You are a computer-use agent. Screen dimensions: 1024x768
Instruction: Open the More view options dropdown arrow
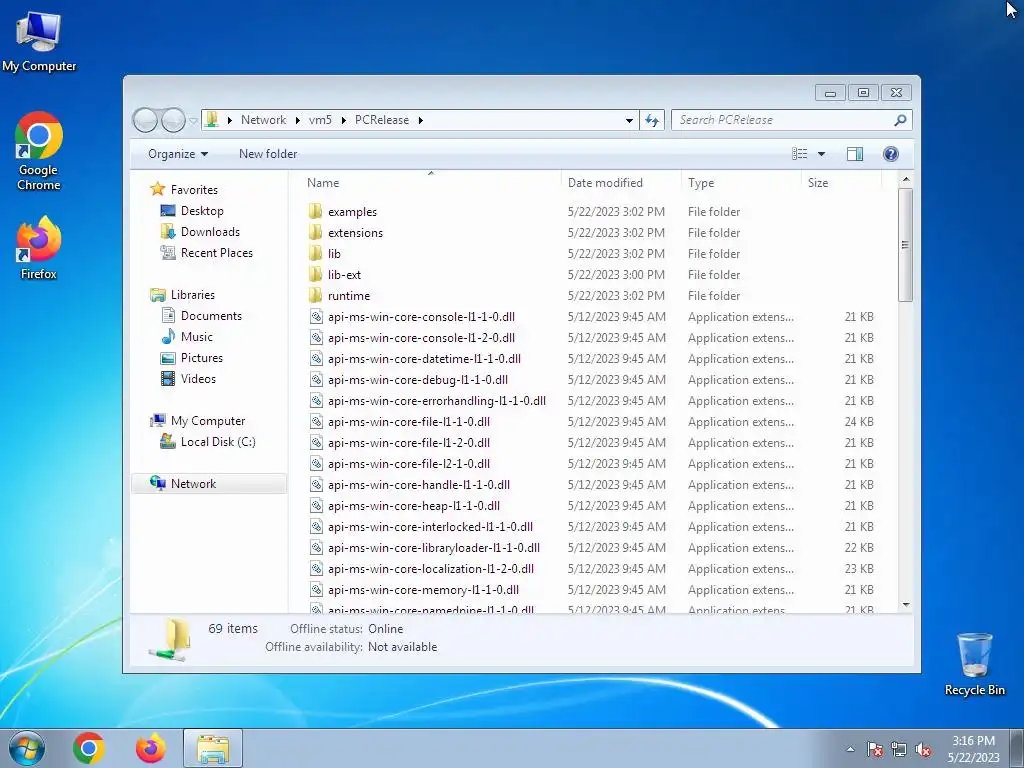[x=822, y=154]
